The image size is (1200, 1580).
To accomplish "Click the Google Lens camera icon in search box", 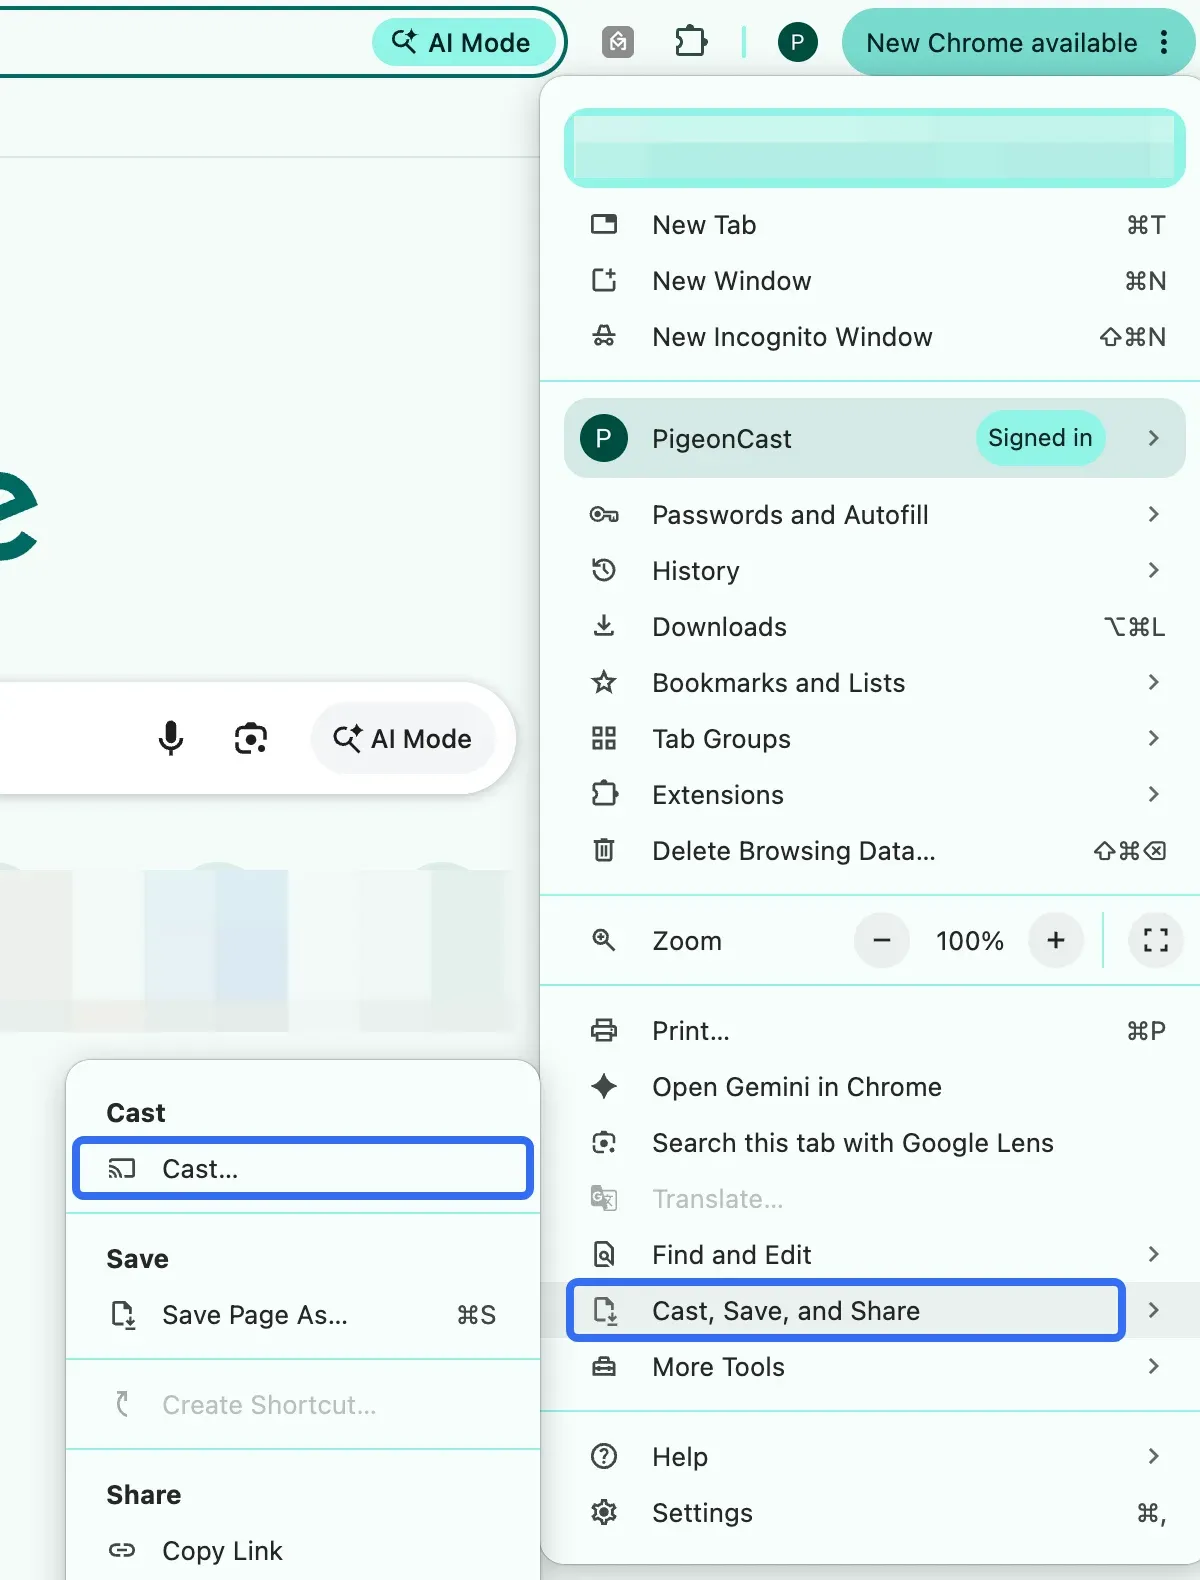I will tap(251, 738).
